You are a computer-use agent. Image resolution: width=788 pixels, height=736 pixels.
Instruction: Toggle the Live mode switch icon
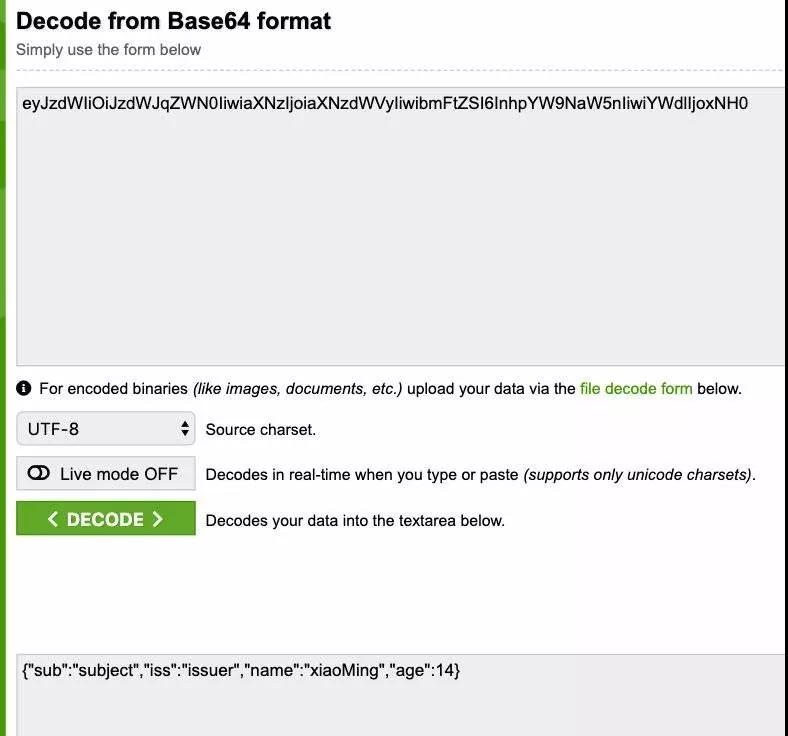click(39, 473)
